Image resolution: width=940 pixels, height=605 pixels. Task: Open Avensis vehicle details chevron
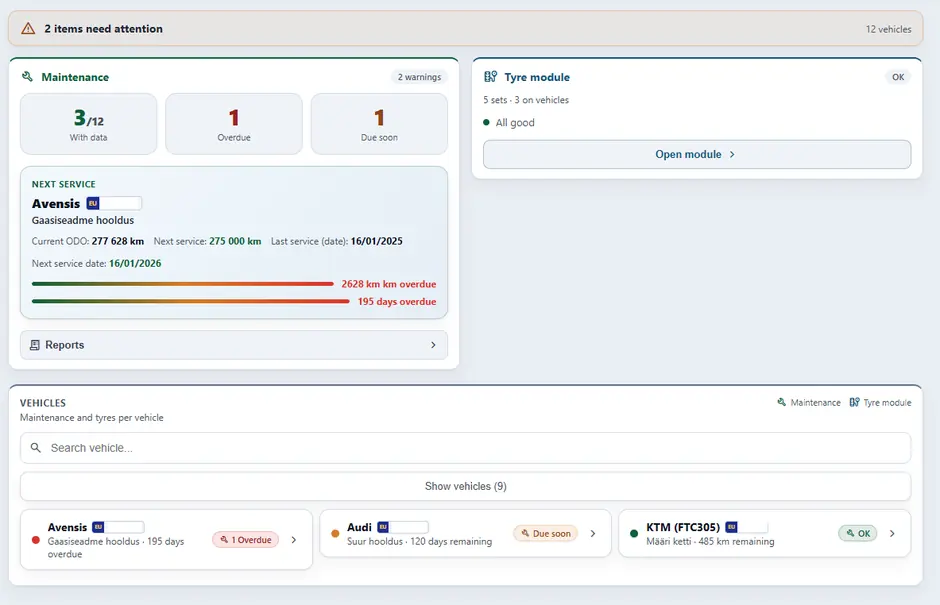click(294, 540)
